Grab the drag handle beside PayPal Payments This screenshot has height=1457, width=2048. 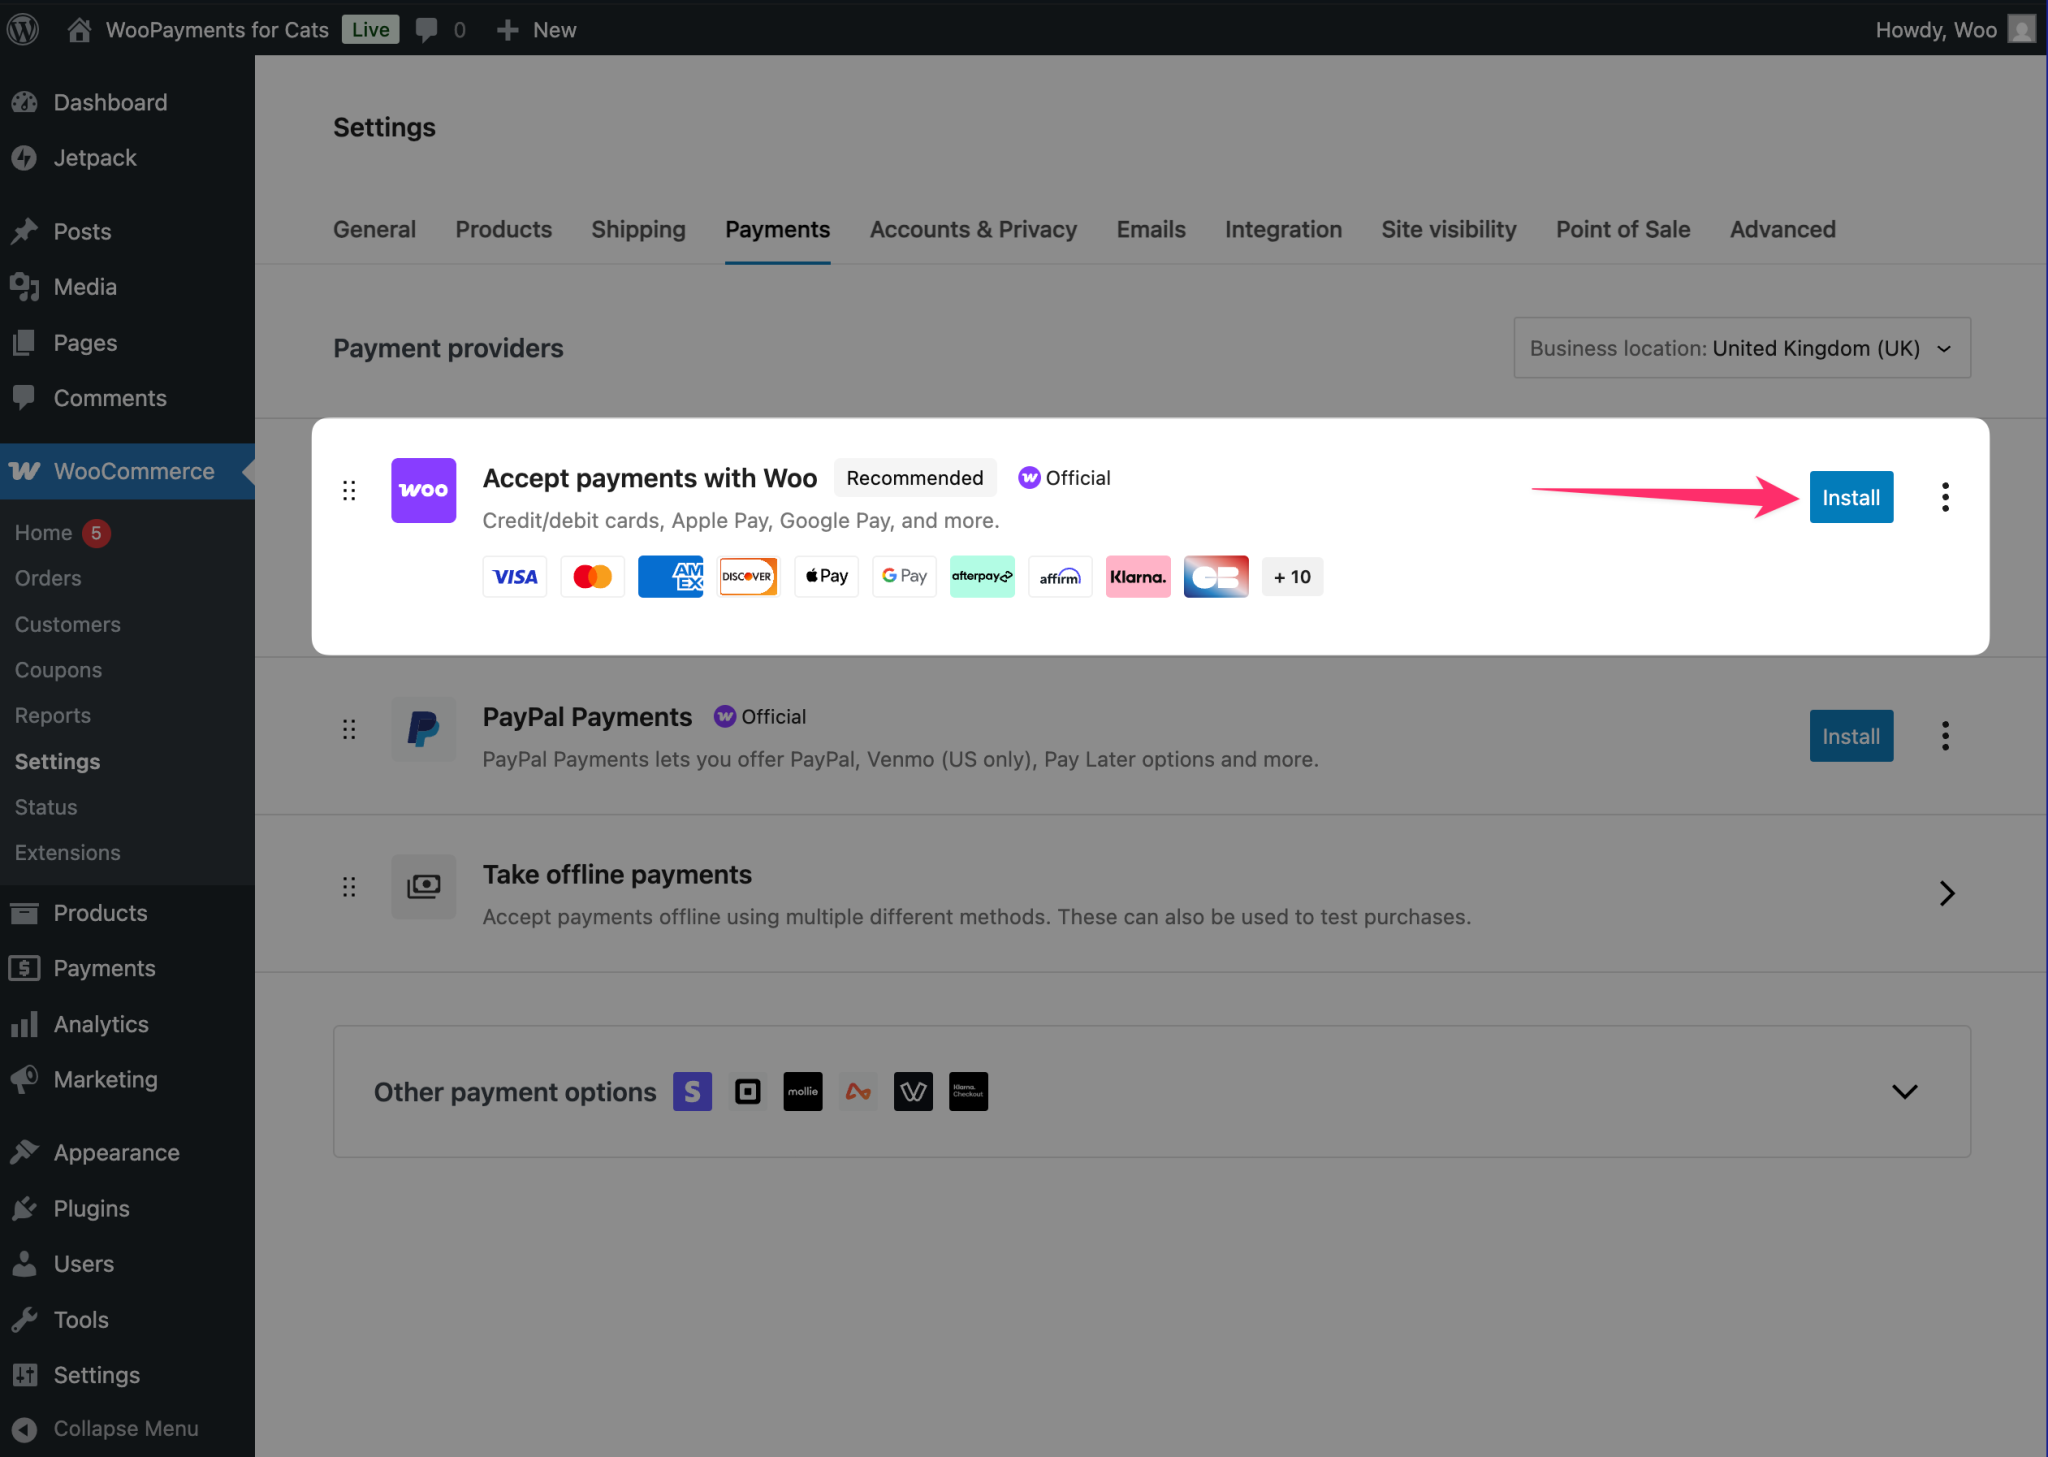[x=349, y=729]
